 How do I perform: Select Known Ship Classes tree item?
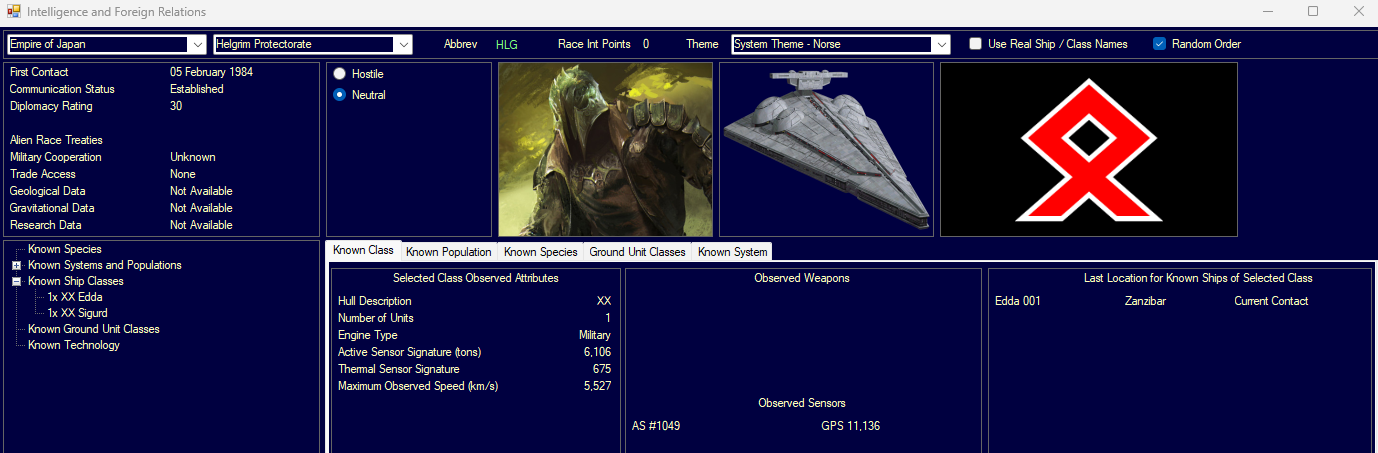tap(76, 281)
